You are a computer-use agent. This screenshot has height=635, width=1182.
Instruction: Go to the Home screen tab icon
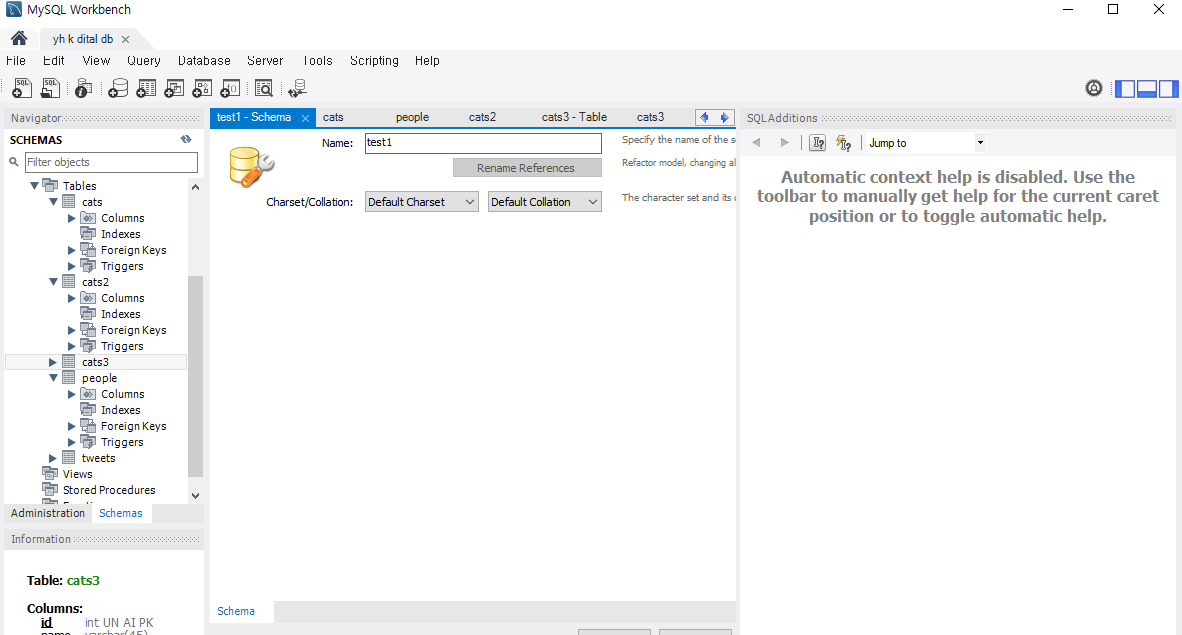click(x=19, y=38)
